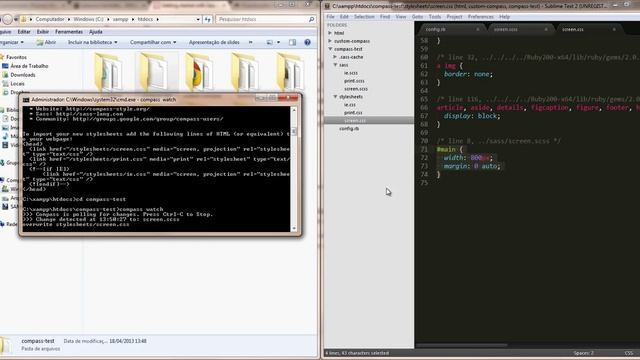
Task: Click the Abrir toolbar button
Action: click(x=46, y=42)
